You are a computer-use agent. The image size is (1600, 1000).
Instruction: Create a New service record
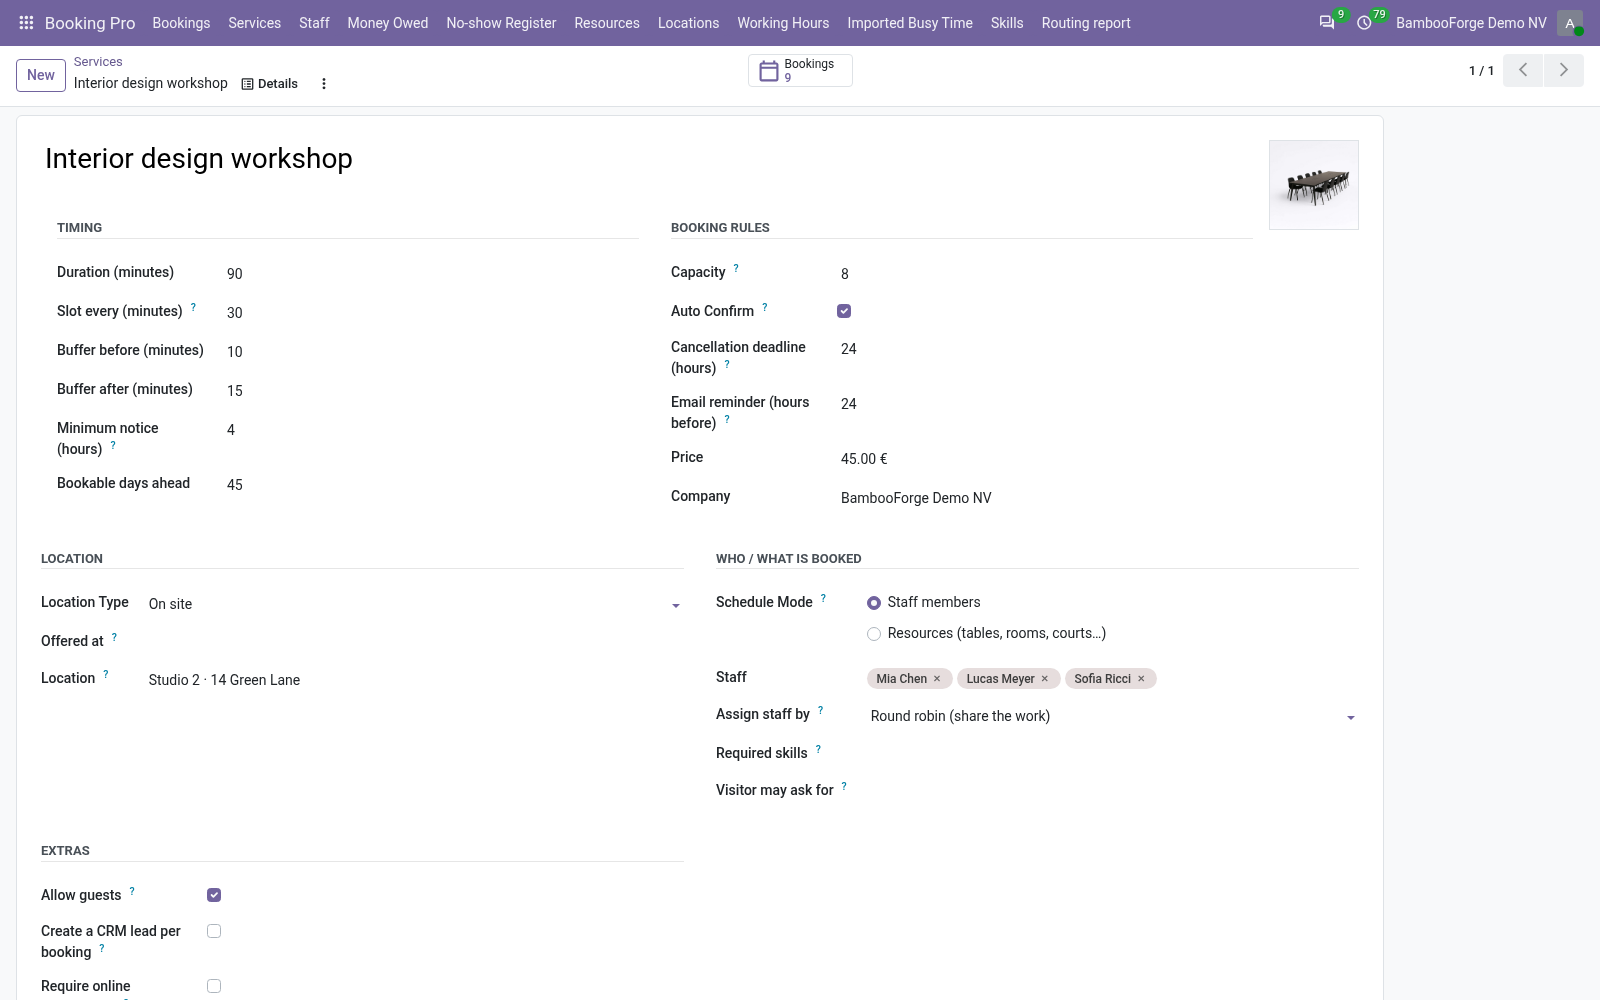click(41, 75)
